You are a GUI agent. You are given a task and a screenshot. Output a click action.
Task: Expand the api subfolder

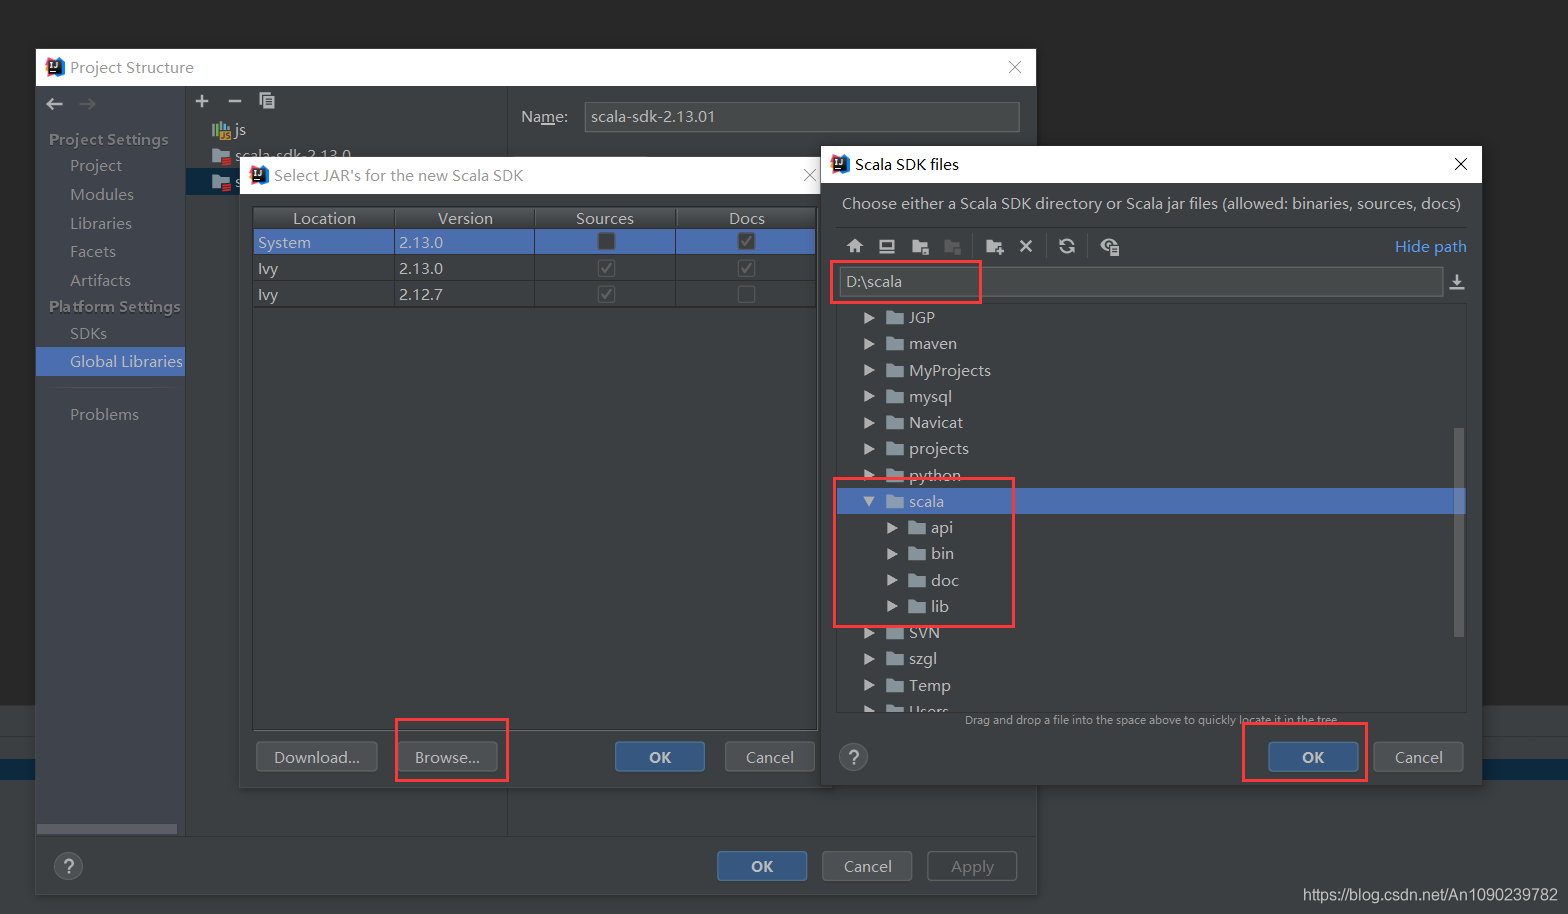click(x=892, y=528)
